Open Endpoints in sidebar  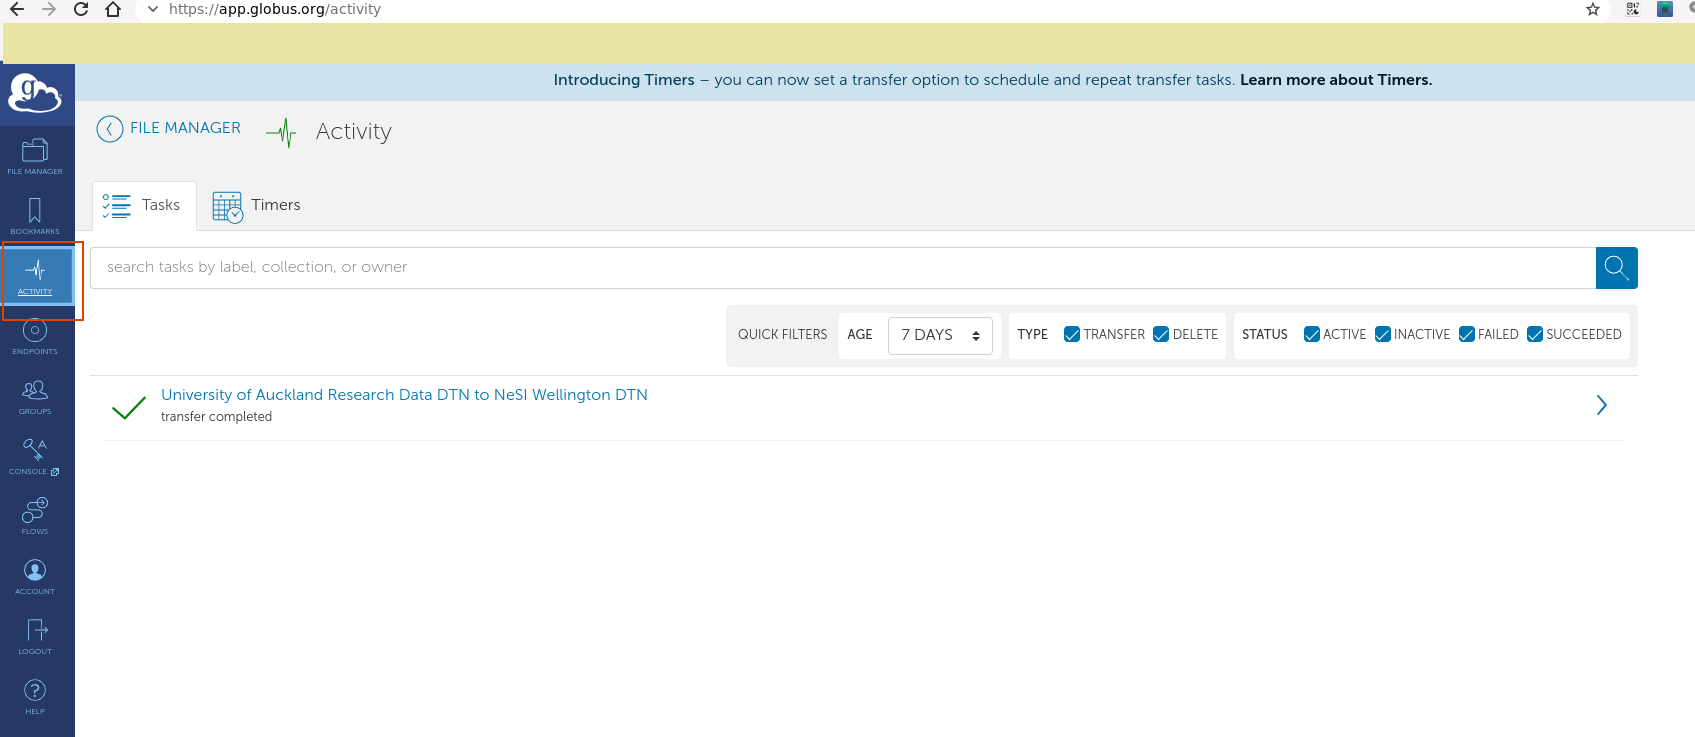pos(35,336)
